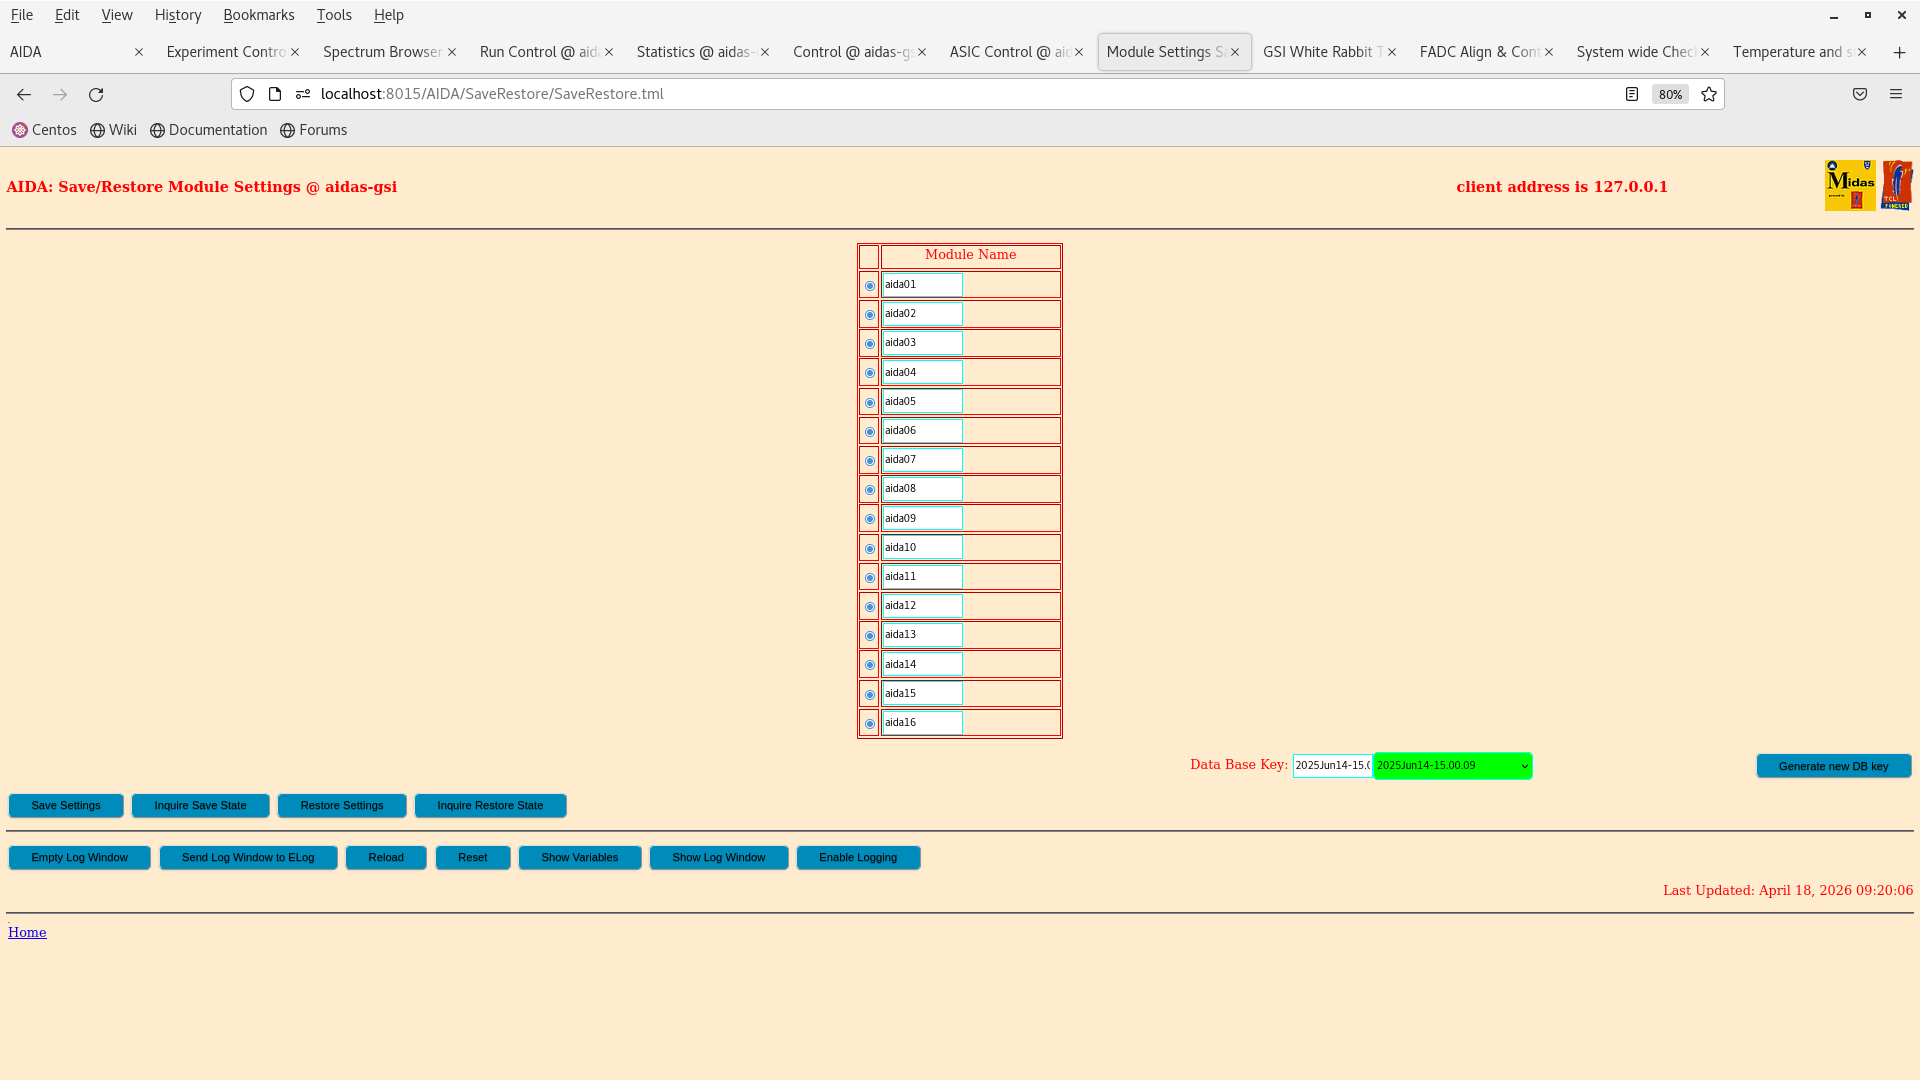Viewport: 1920px width, 1080px height.
Task: Click the Midas logo image
Action: click(1849, 184)
